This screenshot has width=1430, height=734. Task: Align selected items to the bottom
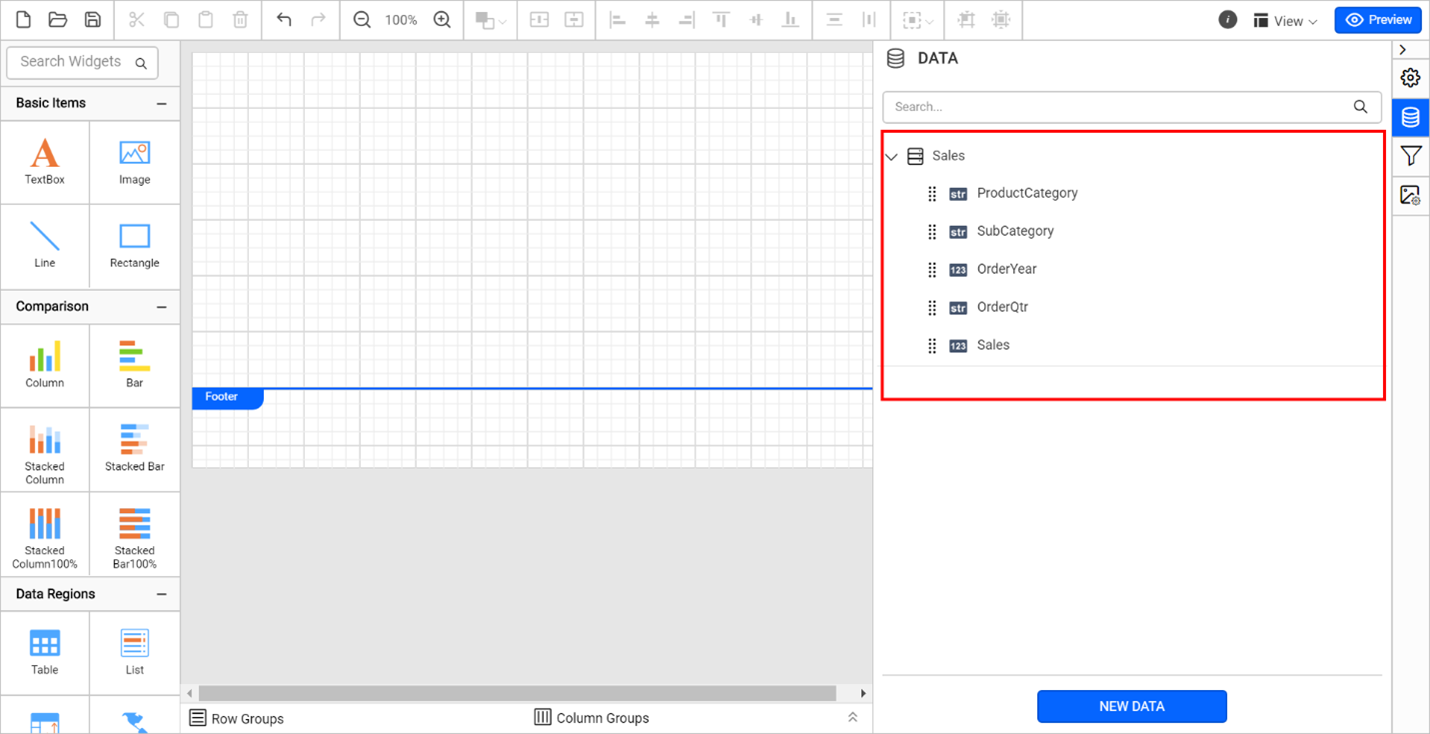click(790, 20)
